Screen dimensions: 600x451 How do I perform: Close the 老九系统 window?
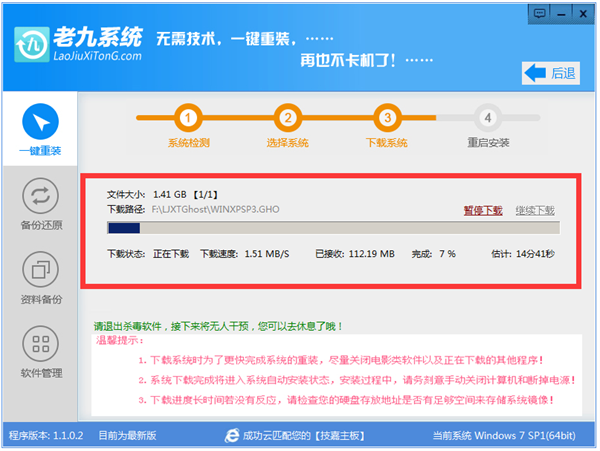(x=584, y=12)
